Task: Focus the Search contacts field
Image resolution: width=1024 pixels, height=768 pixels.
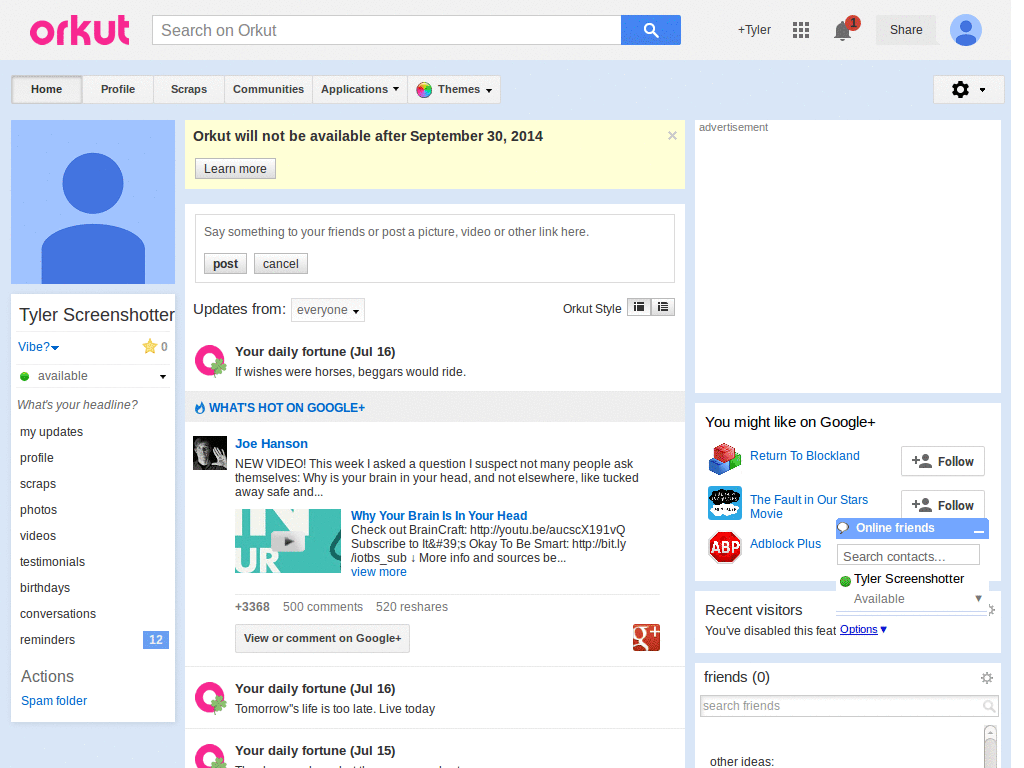Action: 908,556
